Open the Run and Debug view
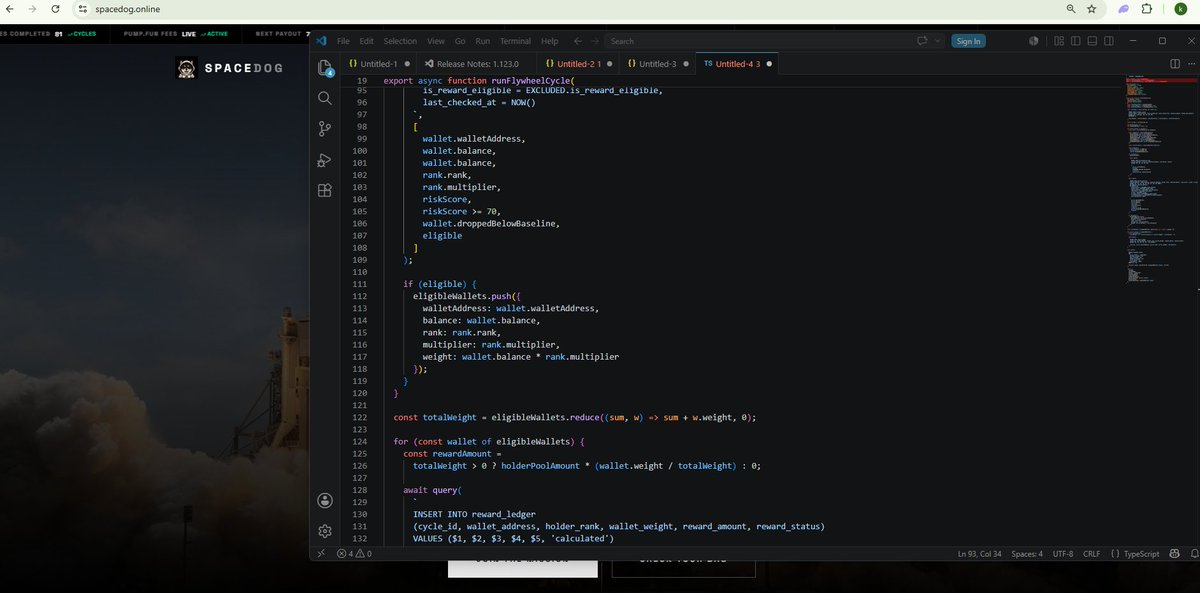 pyautogui.click(x=324, y=160)
